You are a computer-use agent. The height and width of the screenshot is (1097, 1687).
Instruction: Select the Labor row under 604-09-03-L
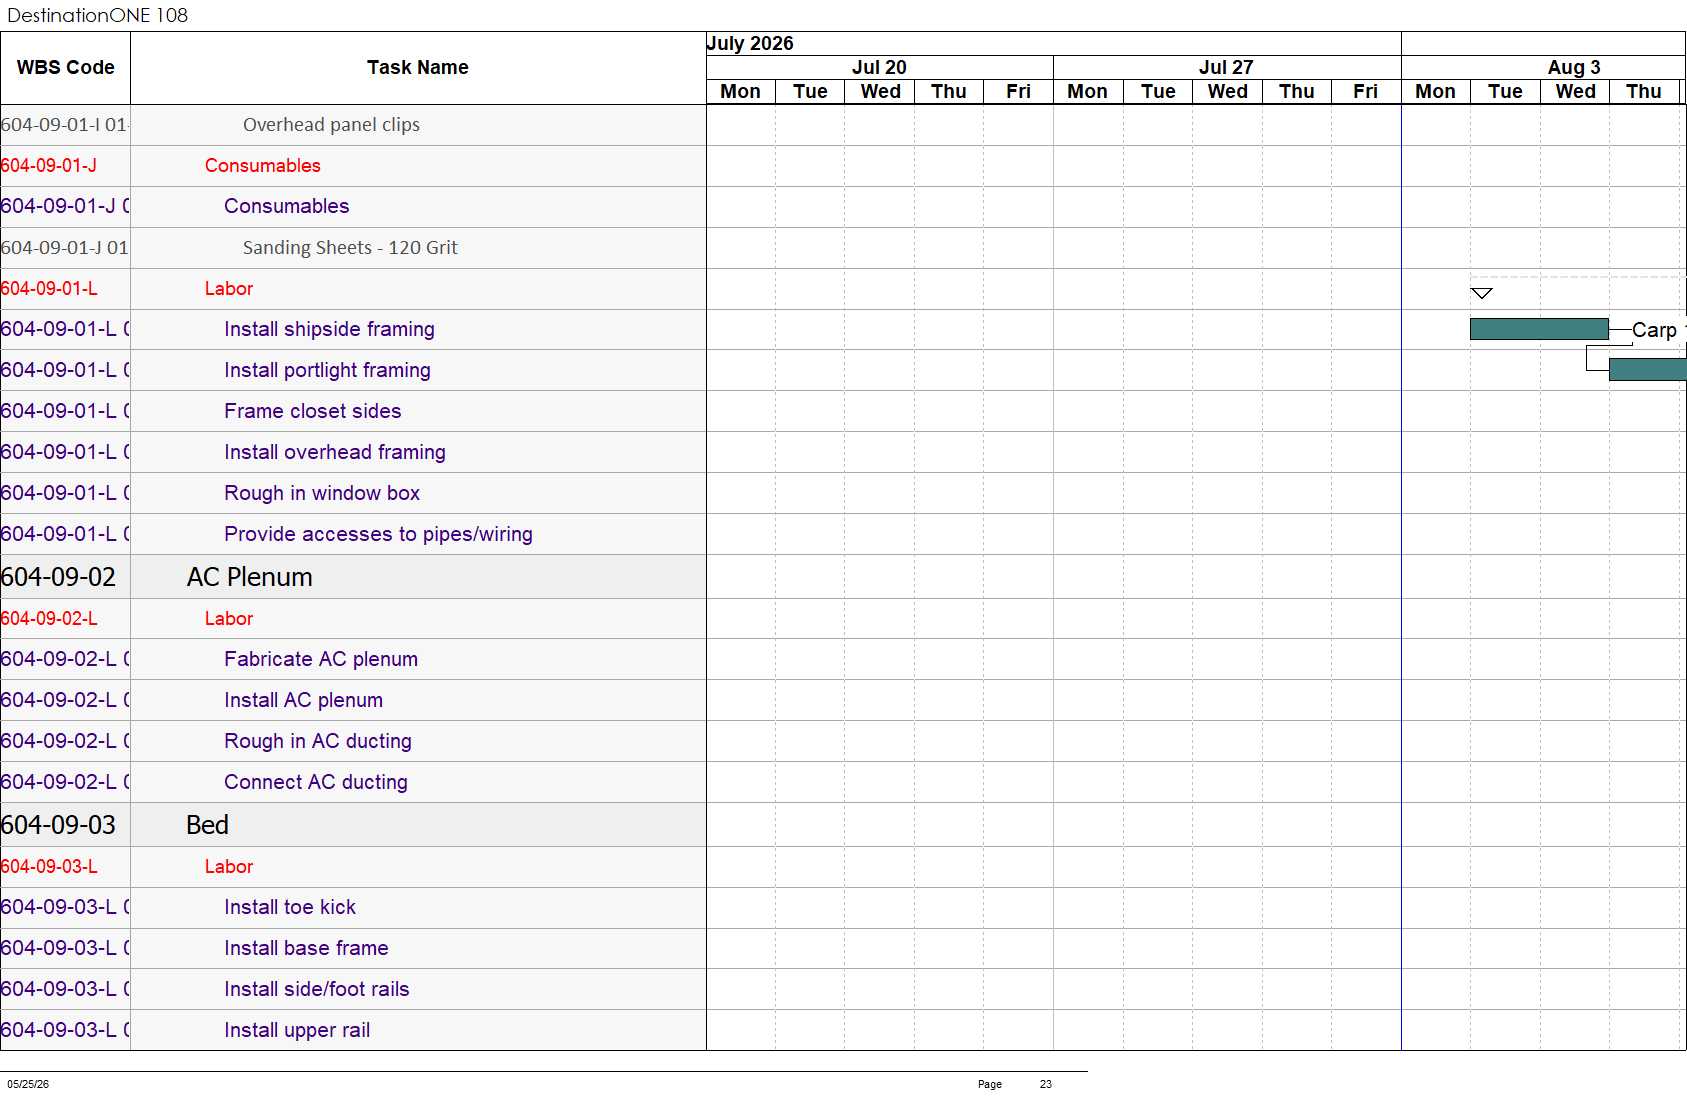[x=353, y=867]
